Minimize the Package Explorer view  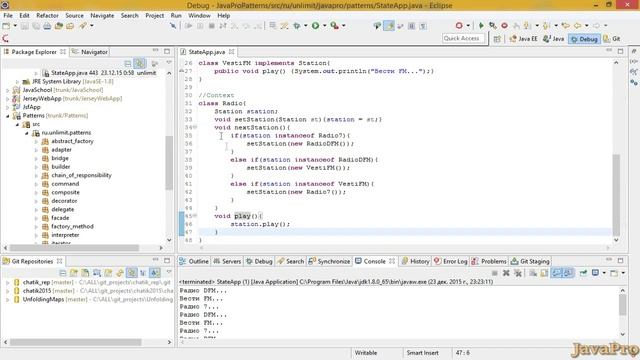pos(156,51)
